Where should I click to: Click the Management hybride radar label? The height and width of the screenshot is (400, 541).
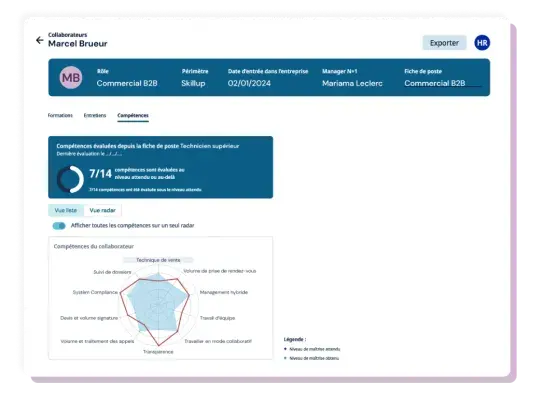click(224, 292)
